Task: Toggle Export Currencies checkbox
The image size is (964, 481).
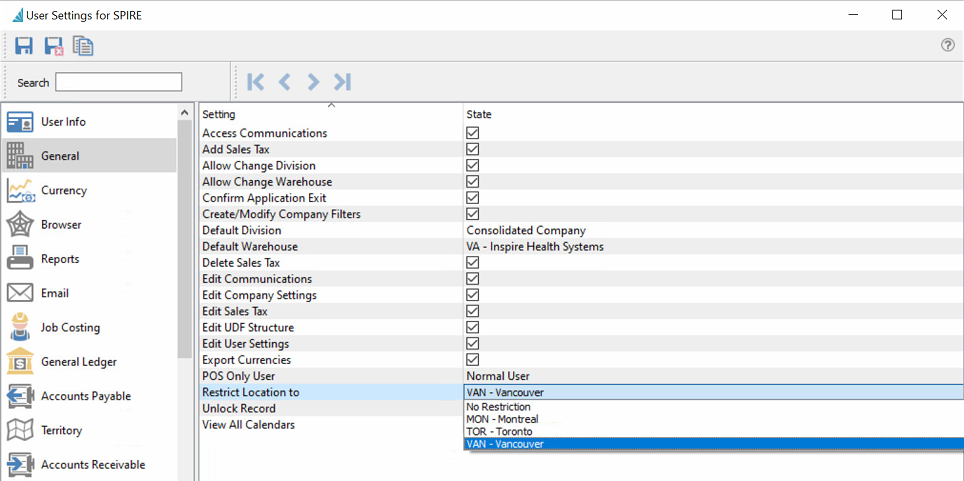Action: point(472,360)
